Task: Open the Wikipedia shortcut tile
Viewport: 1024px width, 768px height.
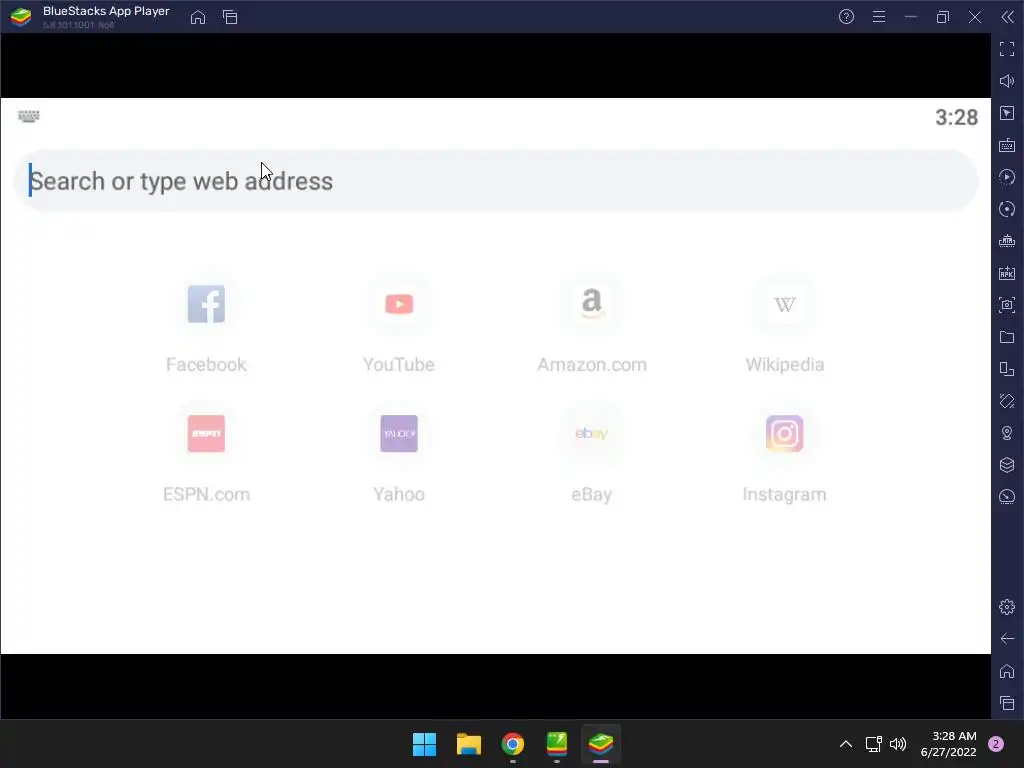Action: point(784,325)
